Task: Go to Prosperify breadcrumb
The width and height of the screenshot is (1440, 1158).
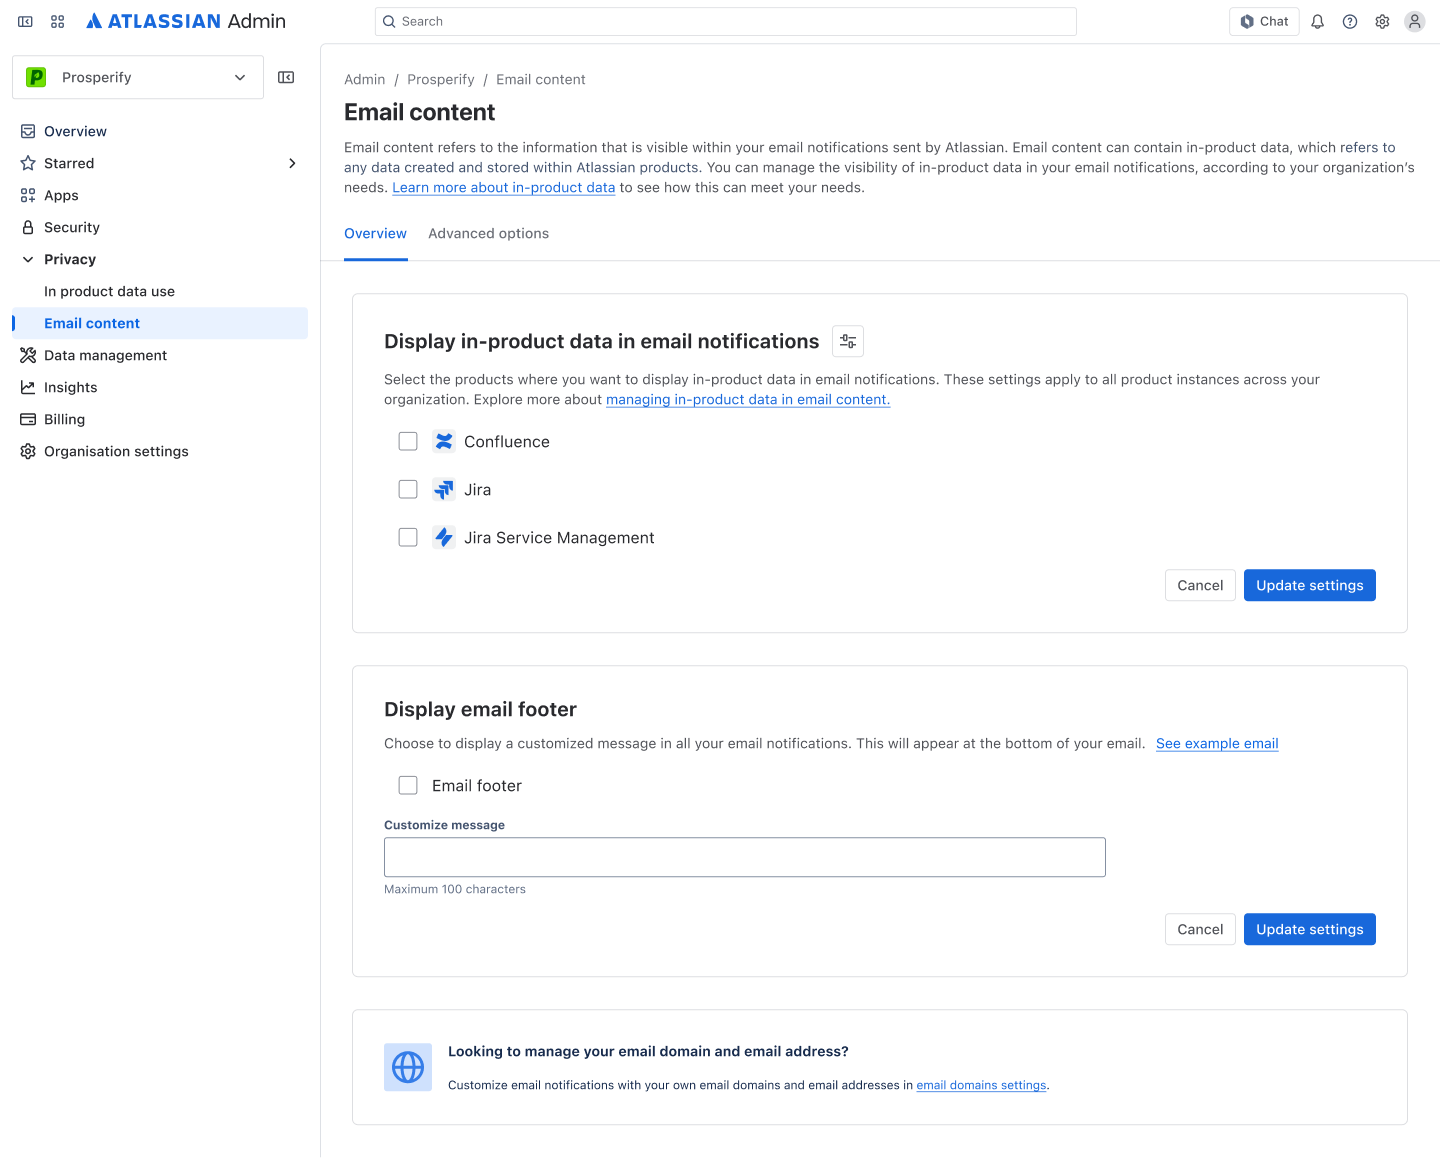Action: [441, 79]
